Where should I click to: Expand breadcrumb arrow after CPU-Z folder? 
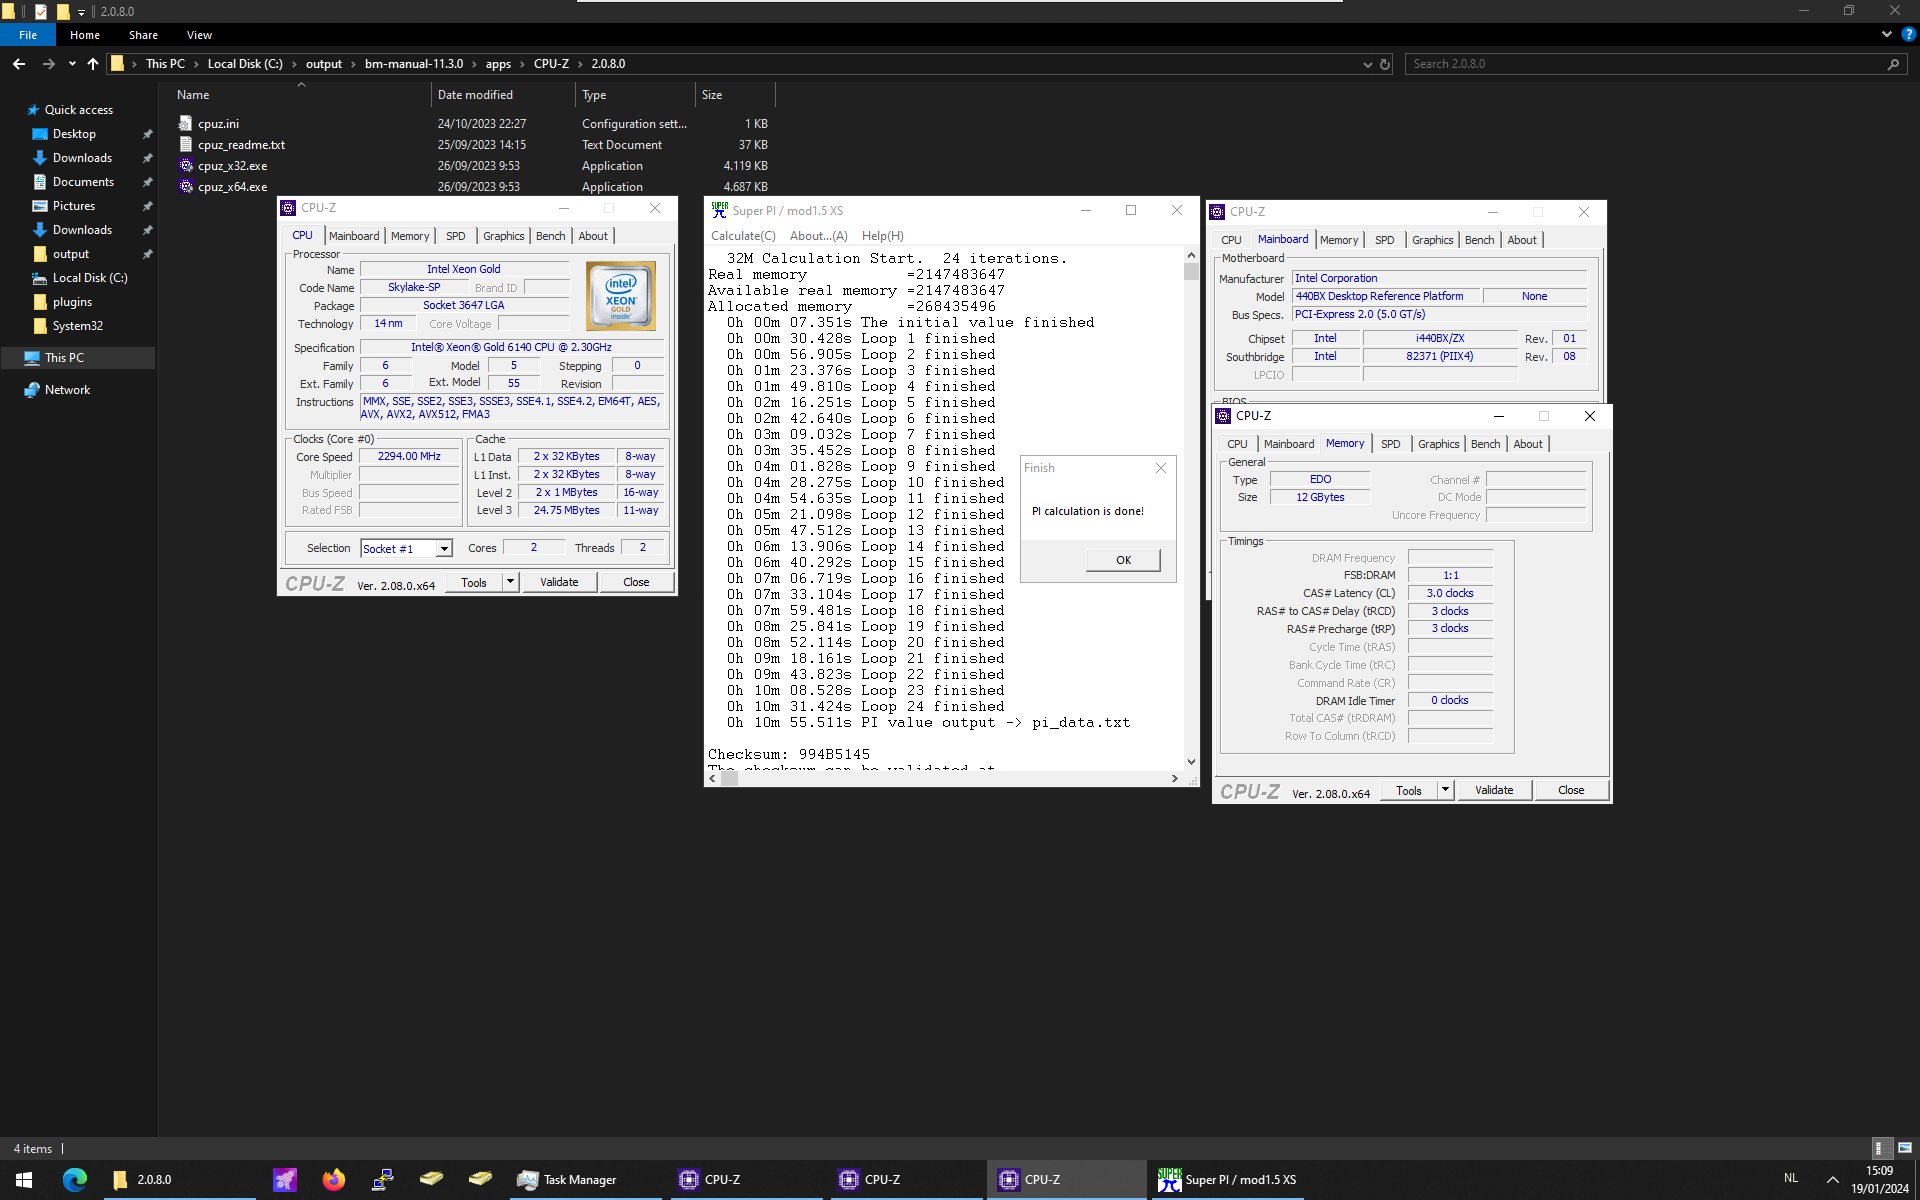tap(580, 64)
